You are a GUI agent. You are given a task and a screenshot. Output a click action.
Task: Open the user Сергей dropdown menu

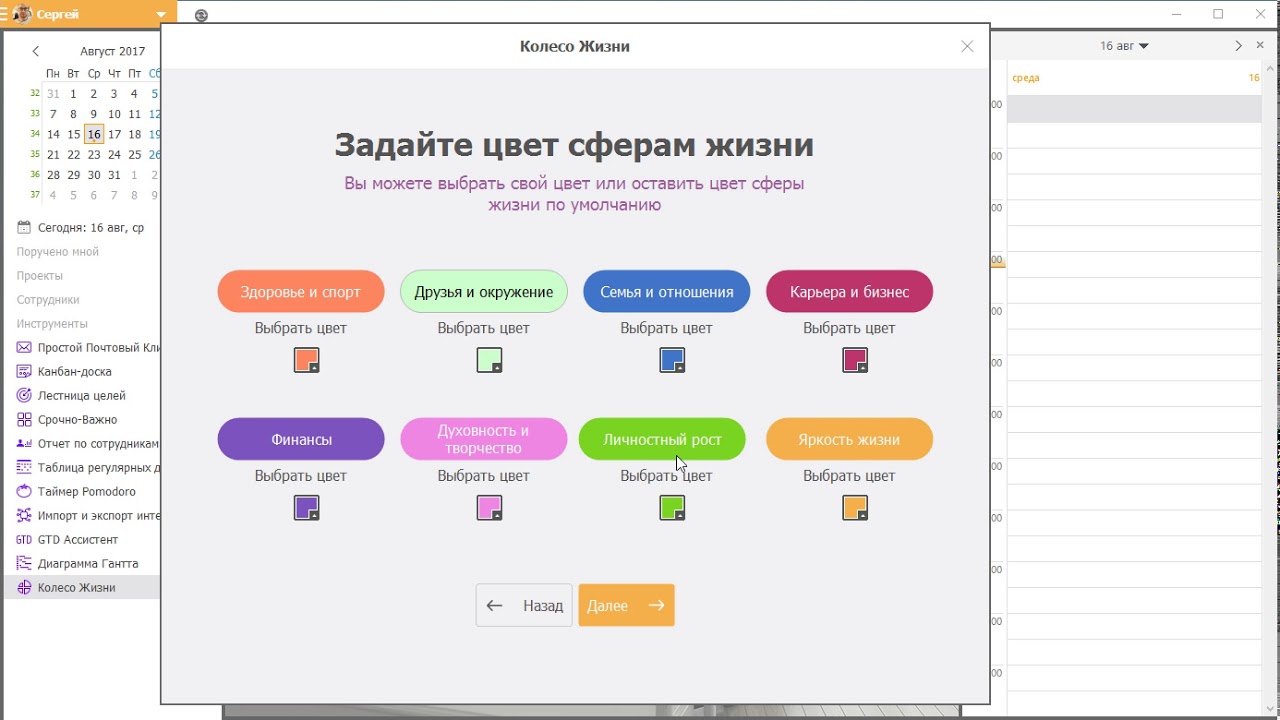(x=161, y=15)
